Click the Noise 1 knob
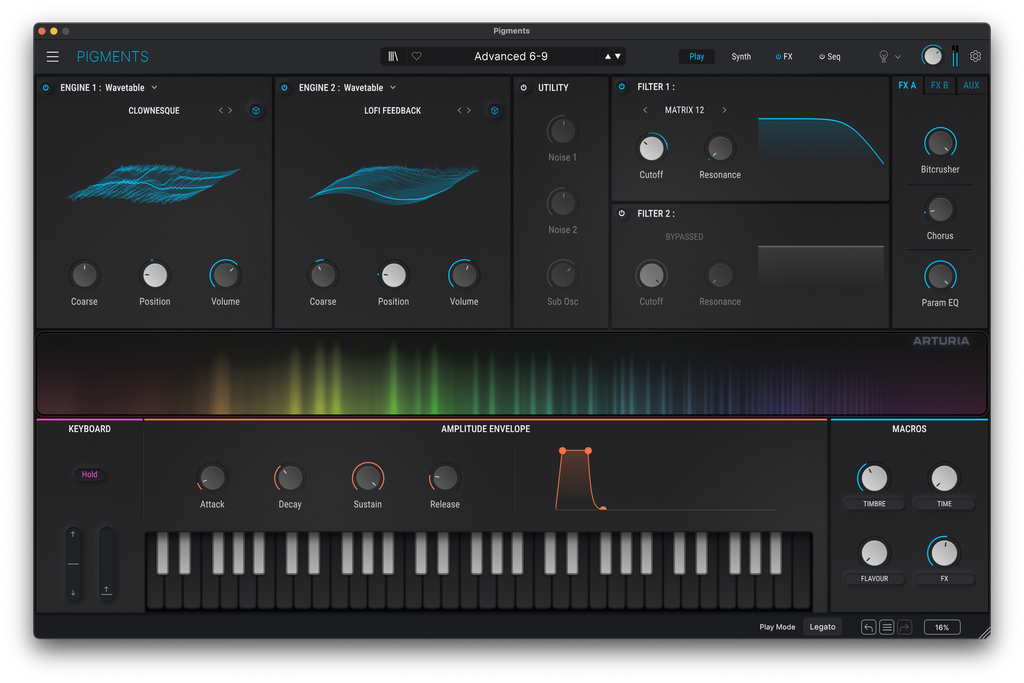Viewport: 1024px width, 683px height. tap(562, 131)
